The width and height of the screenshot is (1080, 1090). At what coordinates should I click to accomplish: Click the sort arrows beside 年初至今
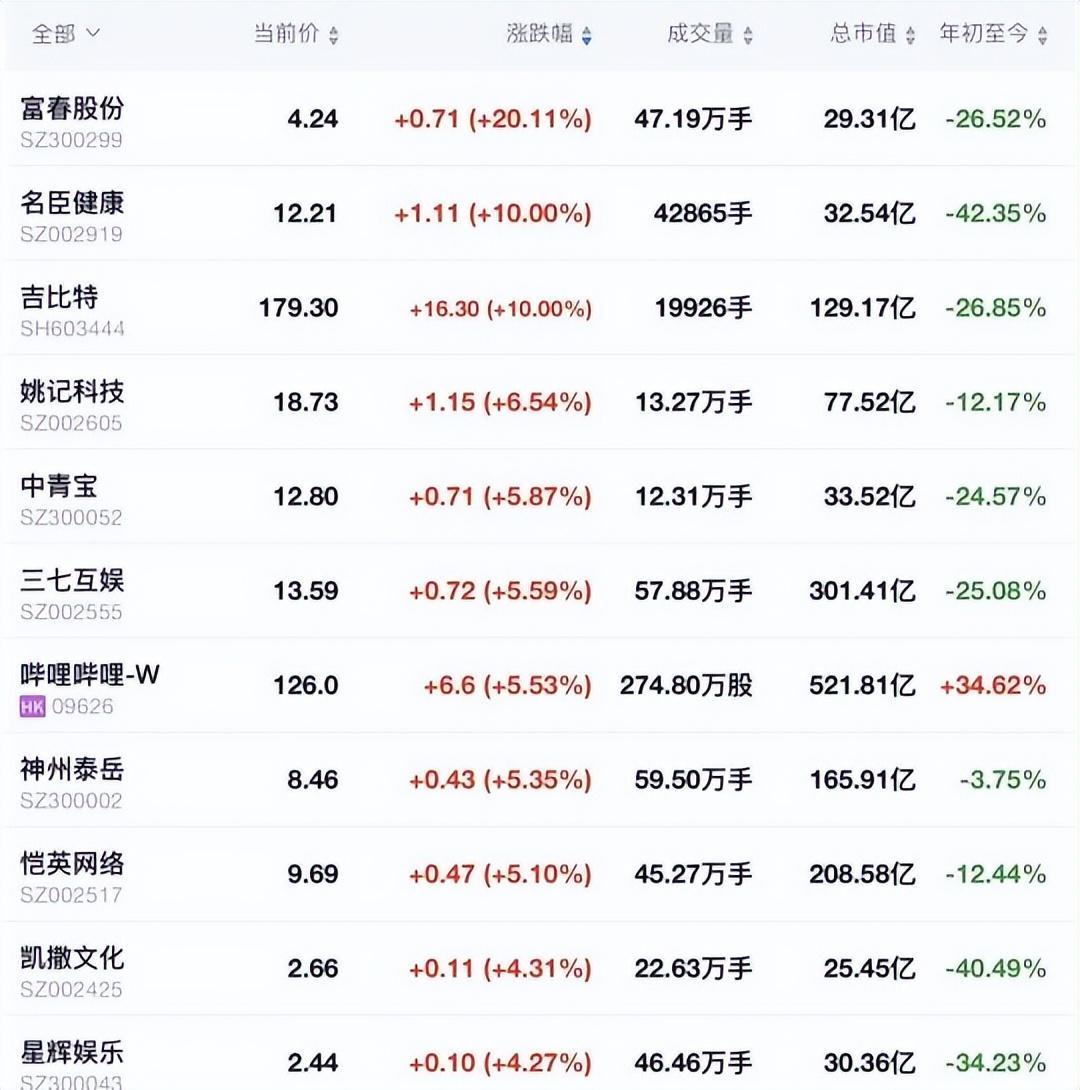[x=1043, y=35]
